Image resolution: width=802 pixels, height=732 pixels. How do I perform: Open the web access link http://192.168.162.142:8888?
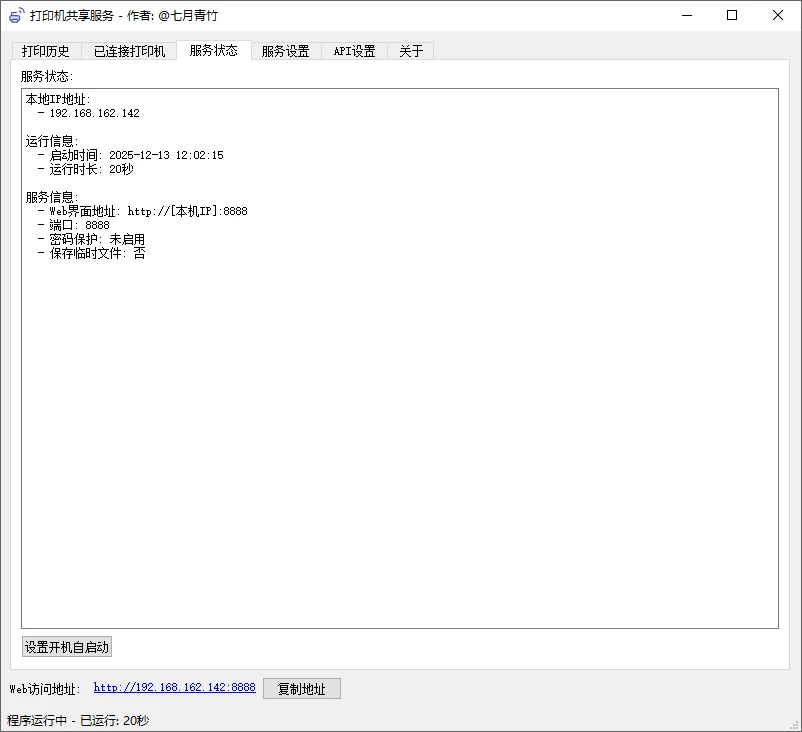[x=174, y=688]
